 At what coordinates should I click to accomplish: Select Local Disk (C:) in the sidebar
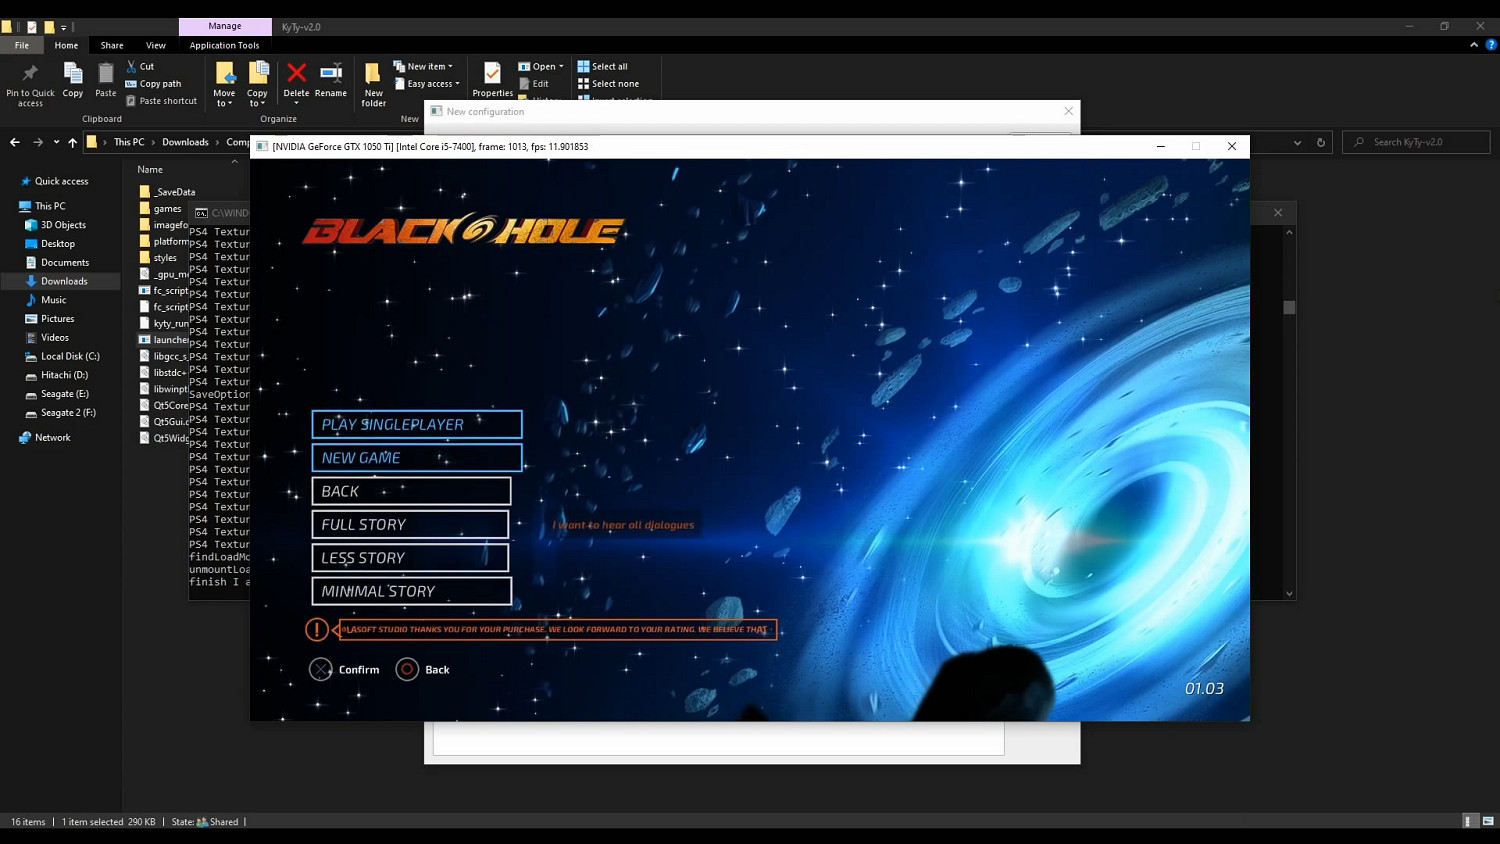pyautogui.click(x=70, y=356)
